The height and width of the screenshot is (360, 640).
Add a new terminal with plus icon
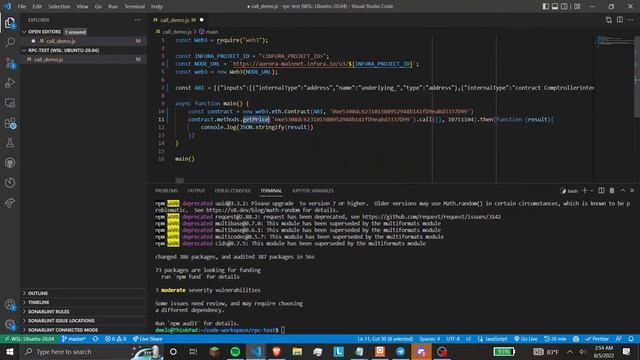coord(584,191)
